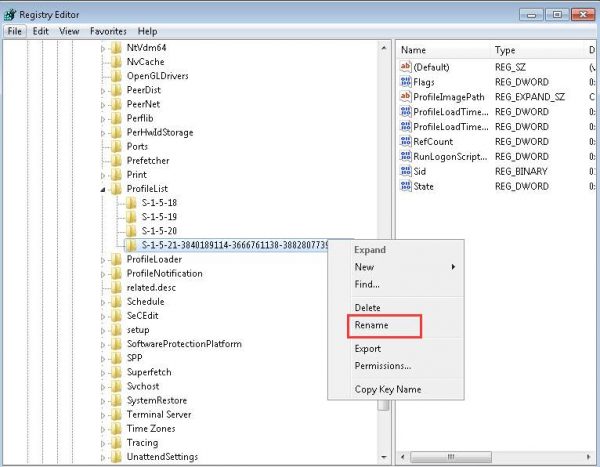The height and width of the screenshot is (467, 600).
Task: Click the NtVdm64 folder icon
Action: tap(116, 48)
